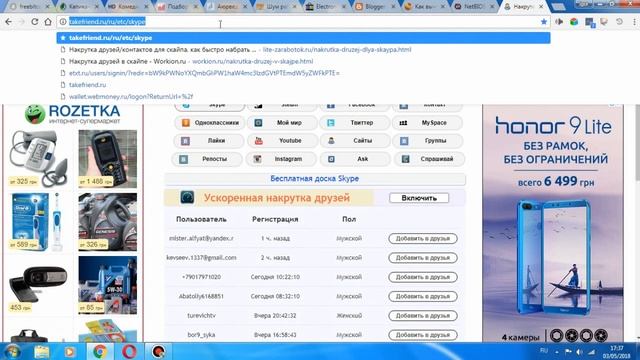Open the Chrome three-dot menu
Viewport: 640px width, 360px height.
click(x=634, y=22)
